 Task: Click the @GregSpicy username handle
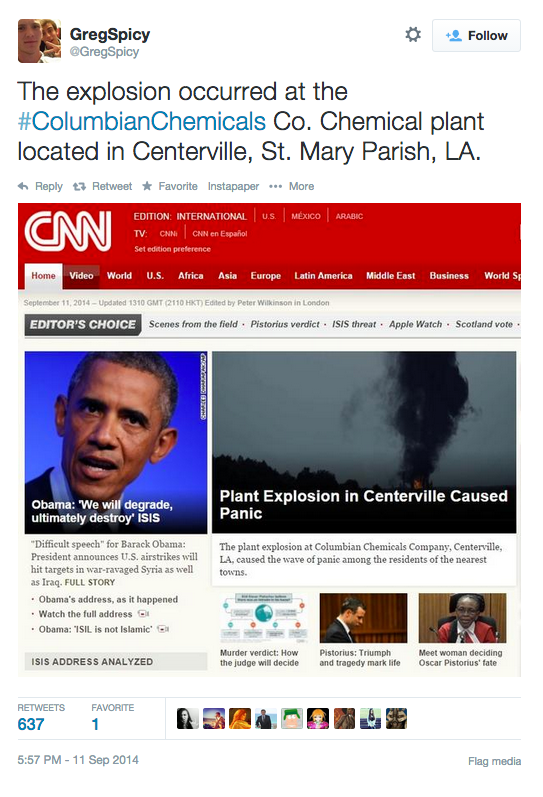click(x=104, y=52)
